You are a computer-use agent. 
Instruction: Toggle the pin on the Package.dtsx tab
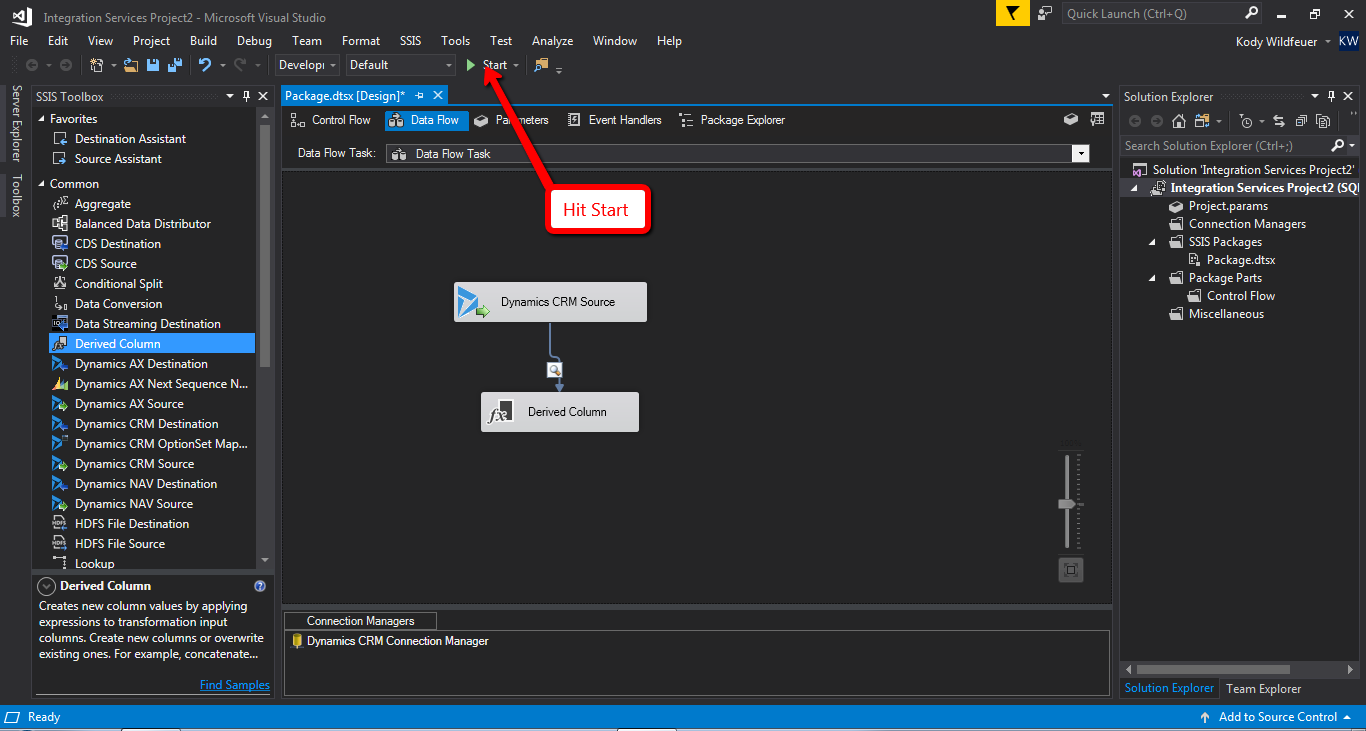click(x=419, y=95)
